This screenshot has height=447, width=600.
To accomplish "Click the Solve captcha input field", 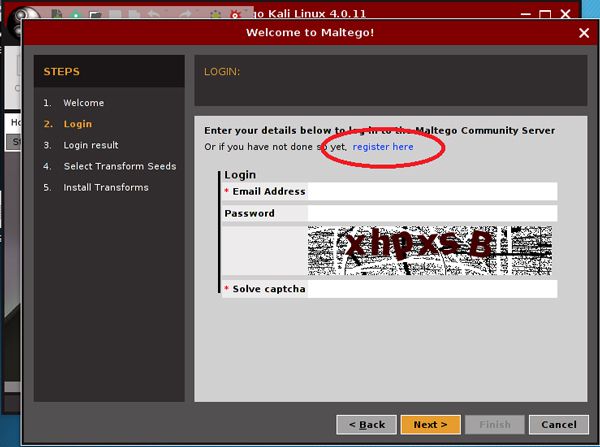I will pos(432,289).
